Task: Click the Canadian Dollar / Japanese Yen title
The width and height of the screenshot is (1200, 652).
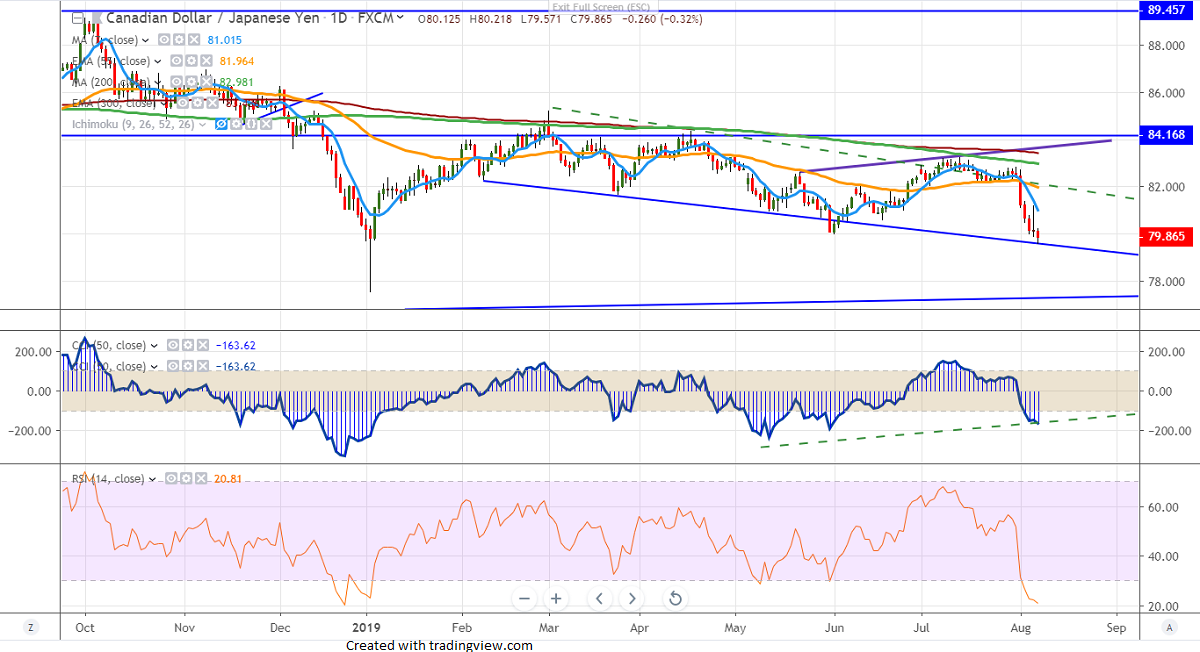Action: coord(212,17)
